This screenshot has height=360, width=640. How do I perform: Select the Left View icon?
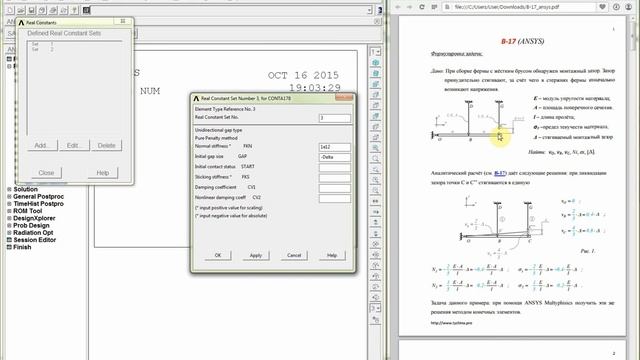(376, 126)
